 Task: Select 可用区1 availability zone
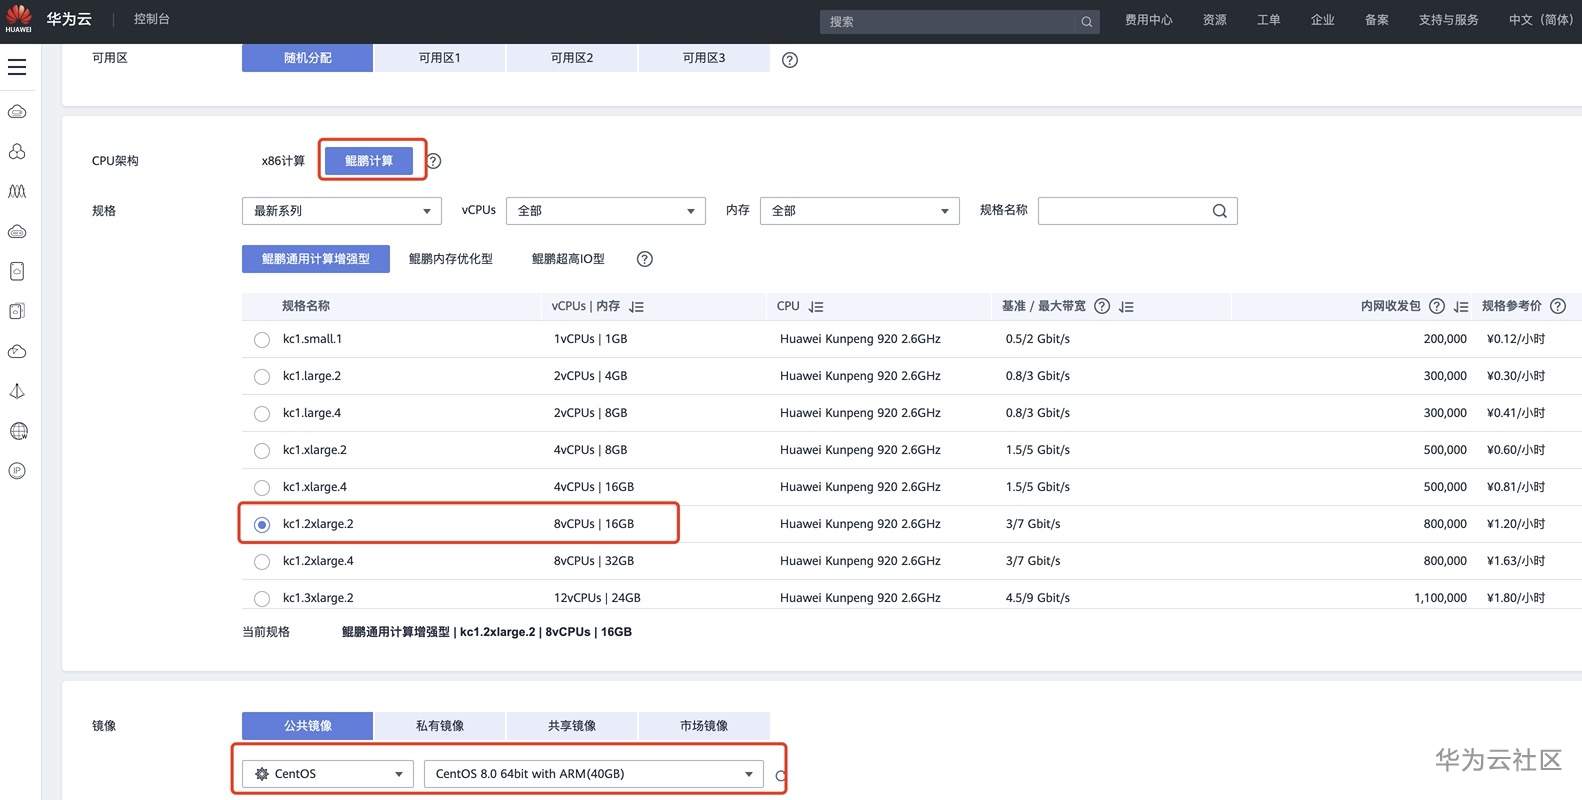click(440, 58)
